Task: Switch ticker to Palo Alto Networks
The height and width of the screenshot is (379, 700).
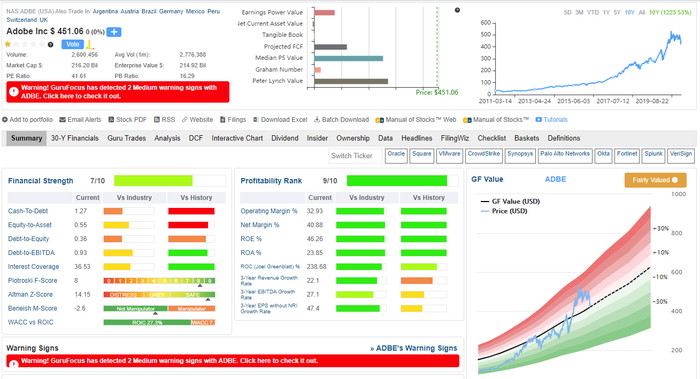Action: (565, 156)
